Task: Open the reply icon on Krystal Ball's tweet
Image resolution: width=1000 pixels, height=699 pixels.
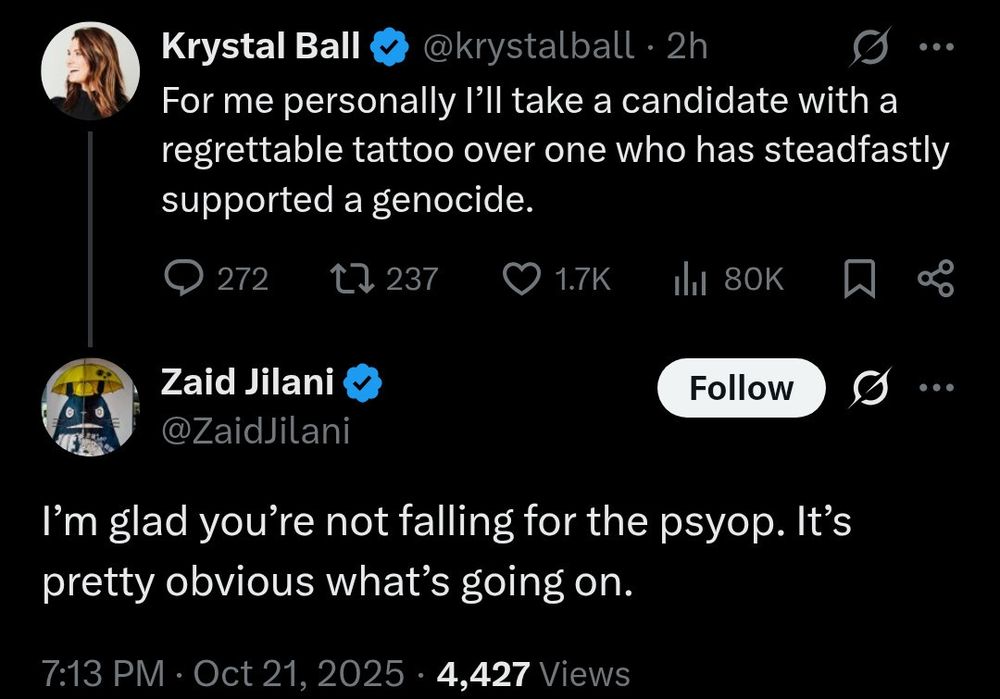Action: point(186,278)
